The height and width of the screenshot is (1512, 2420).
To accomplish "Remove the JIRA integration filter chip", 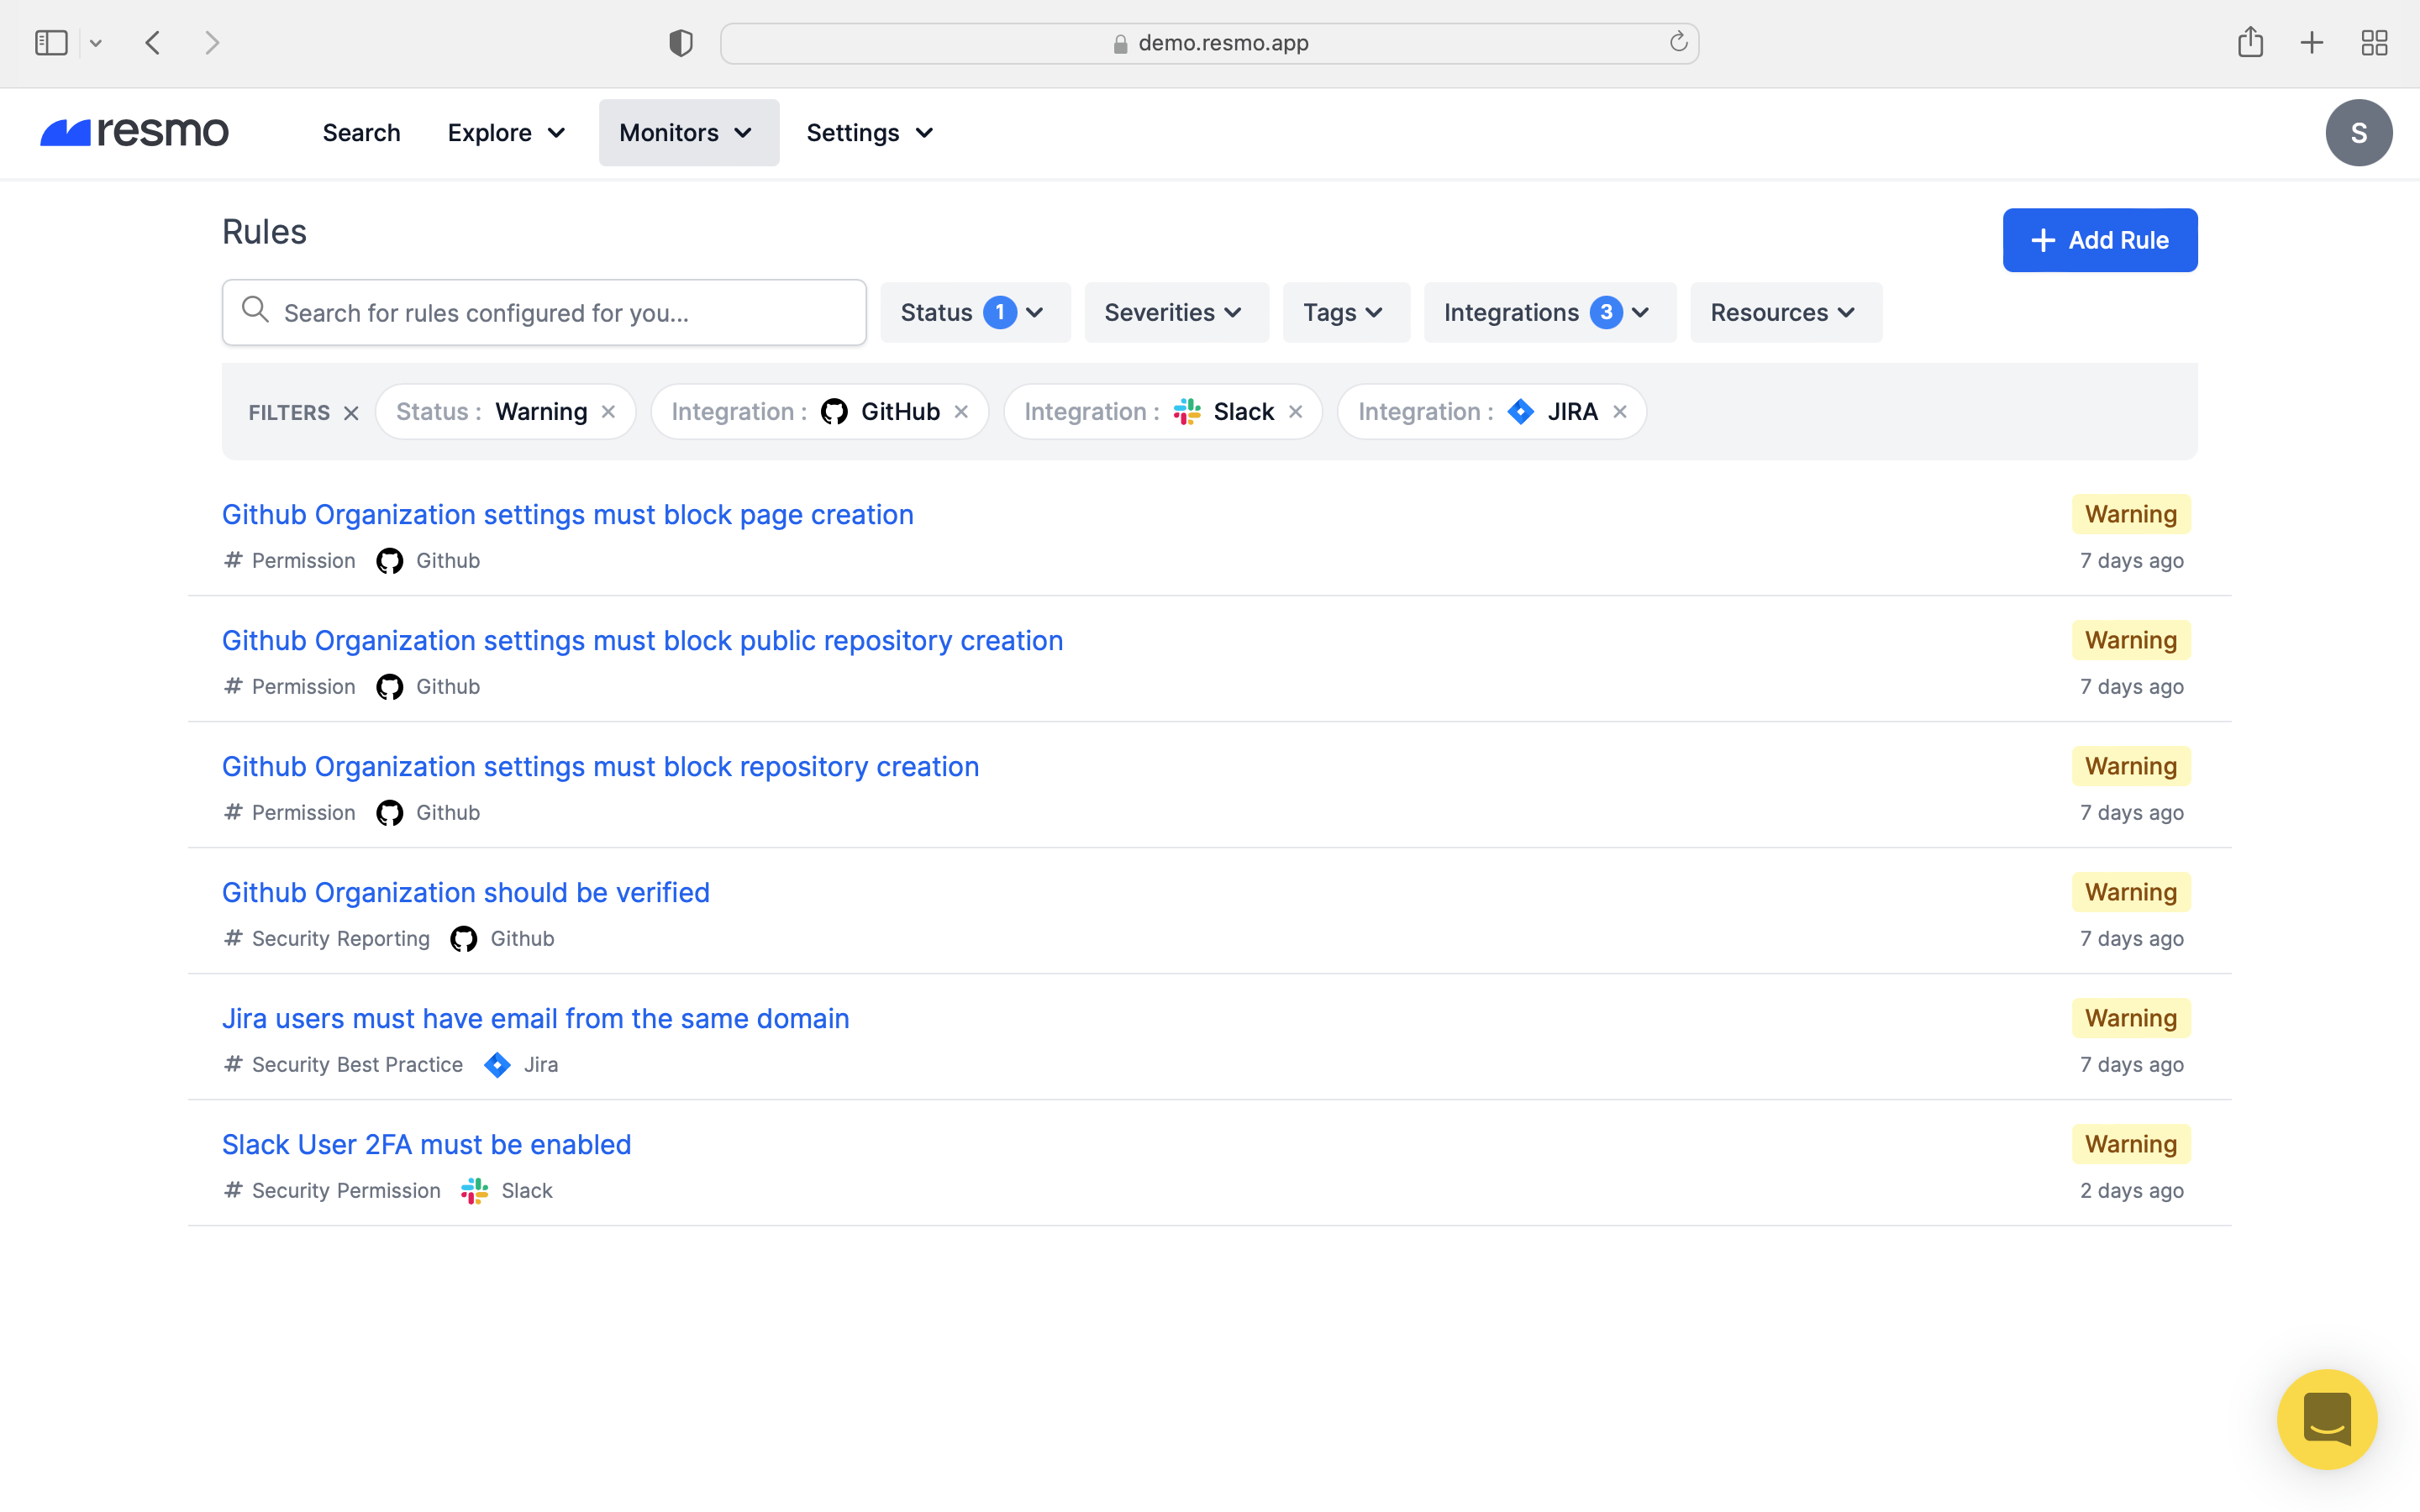I will pyautogui.click(x=1620, y=412).
